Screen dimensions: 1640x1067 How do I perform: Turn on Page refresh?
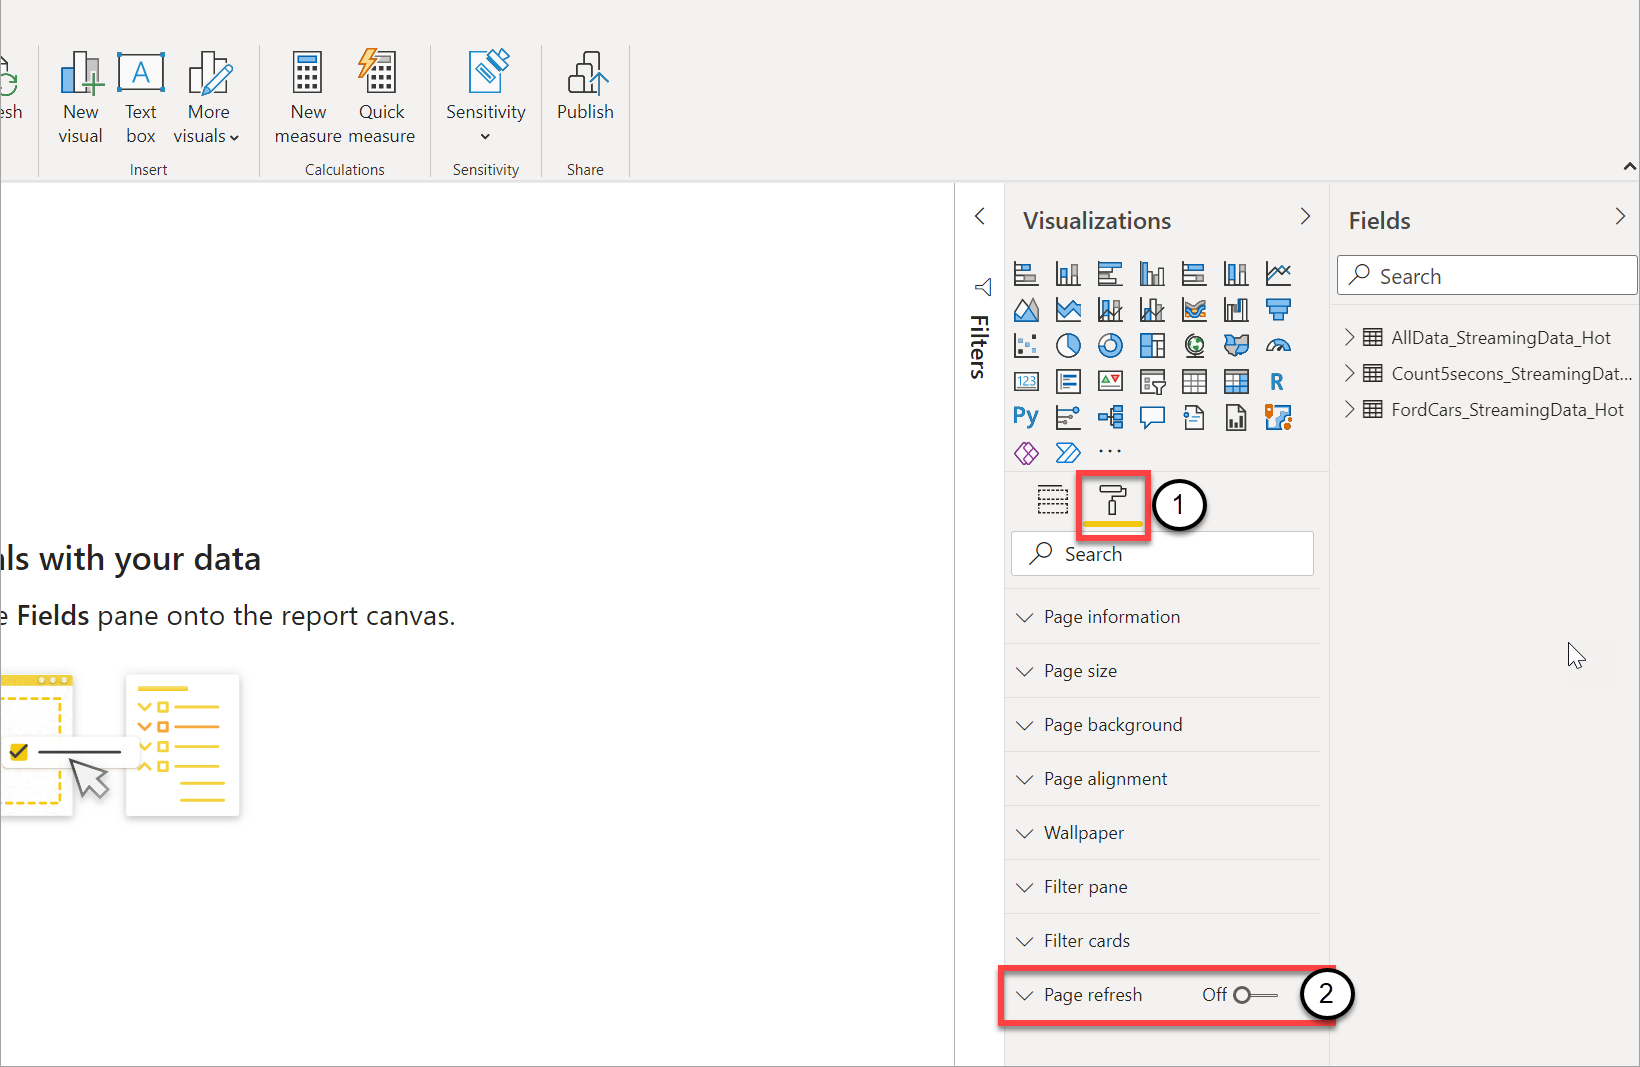click(1245, 995)
